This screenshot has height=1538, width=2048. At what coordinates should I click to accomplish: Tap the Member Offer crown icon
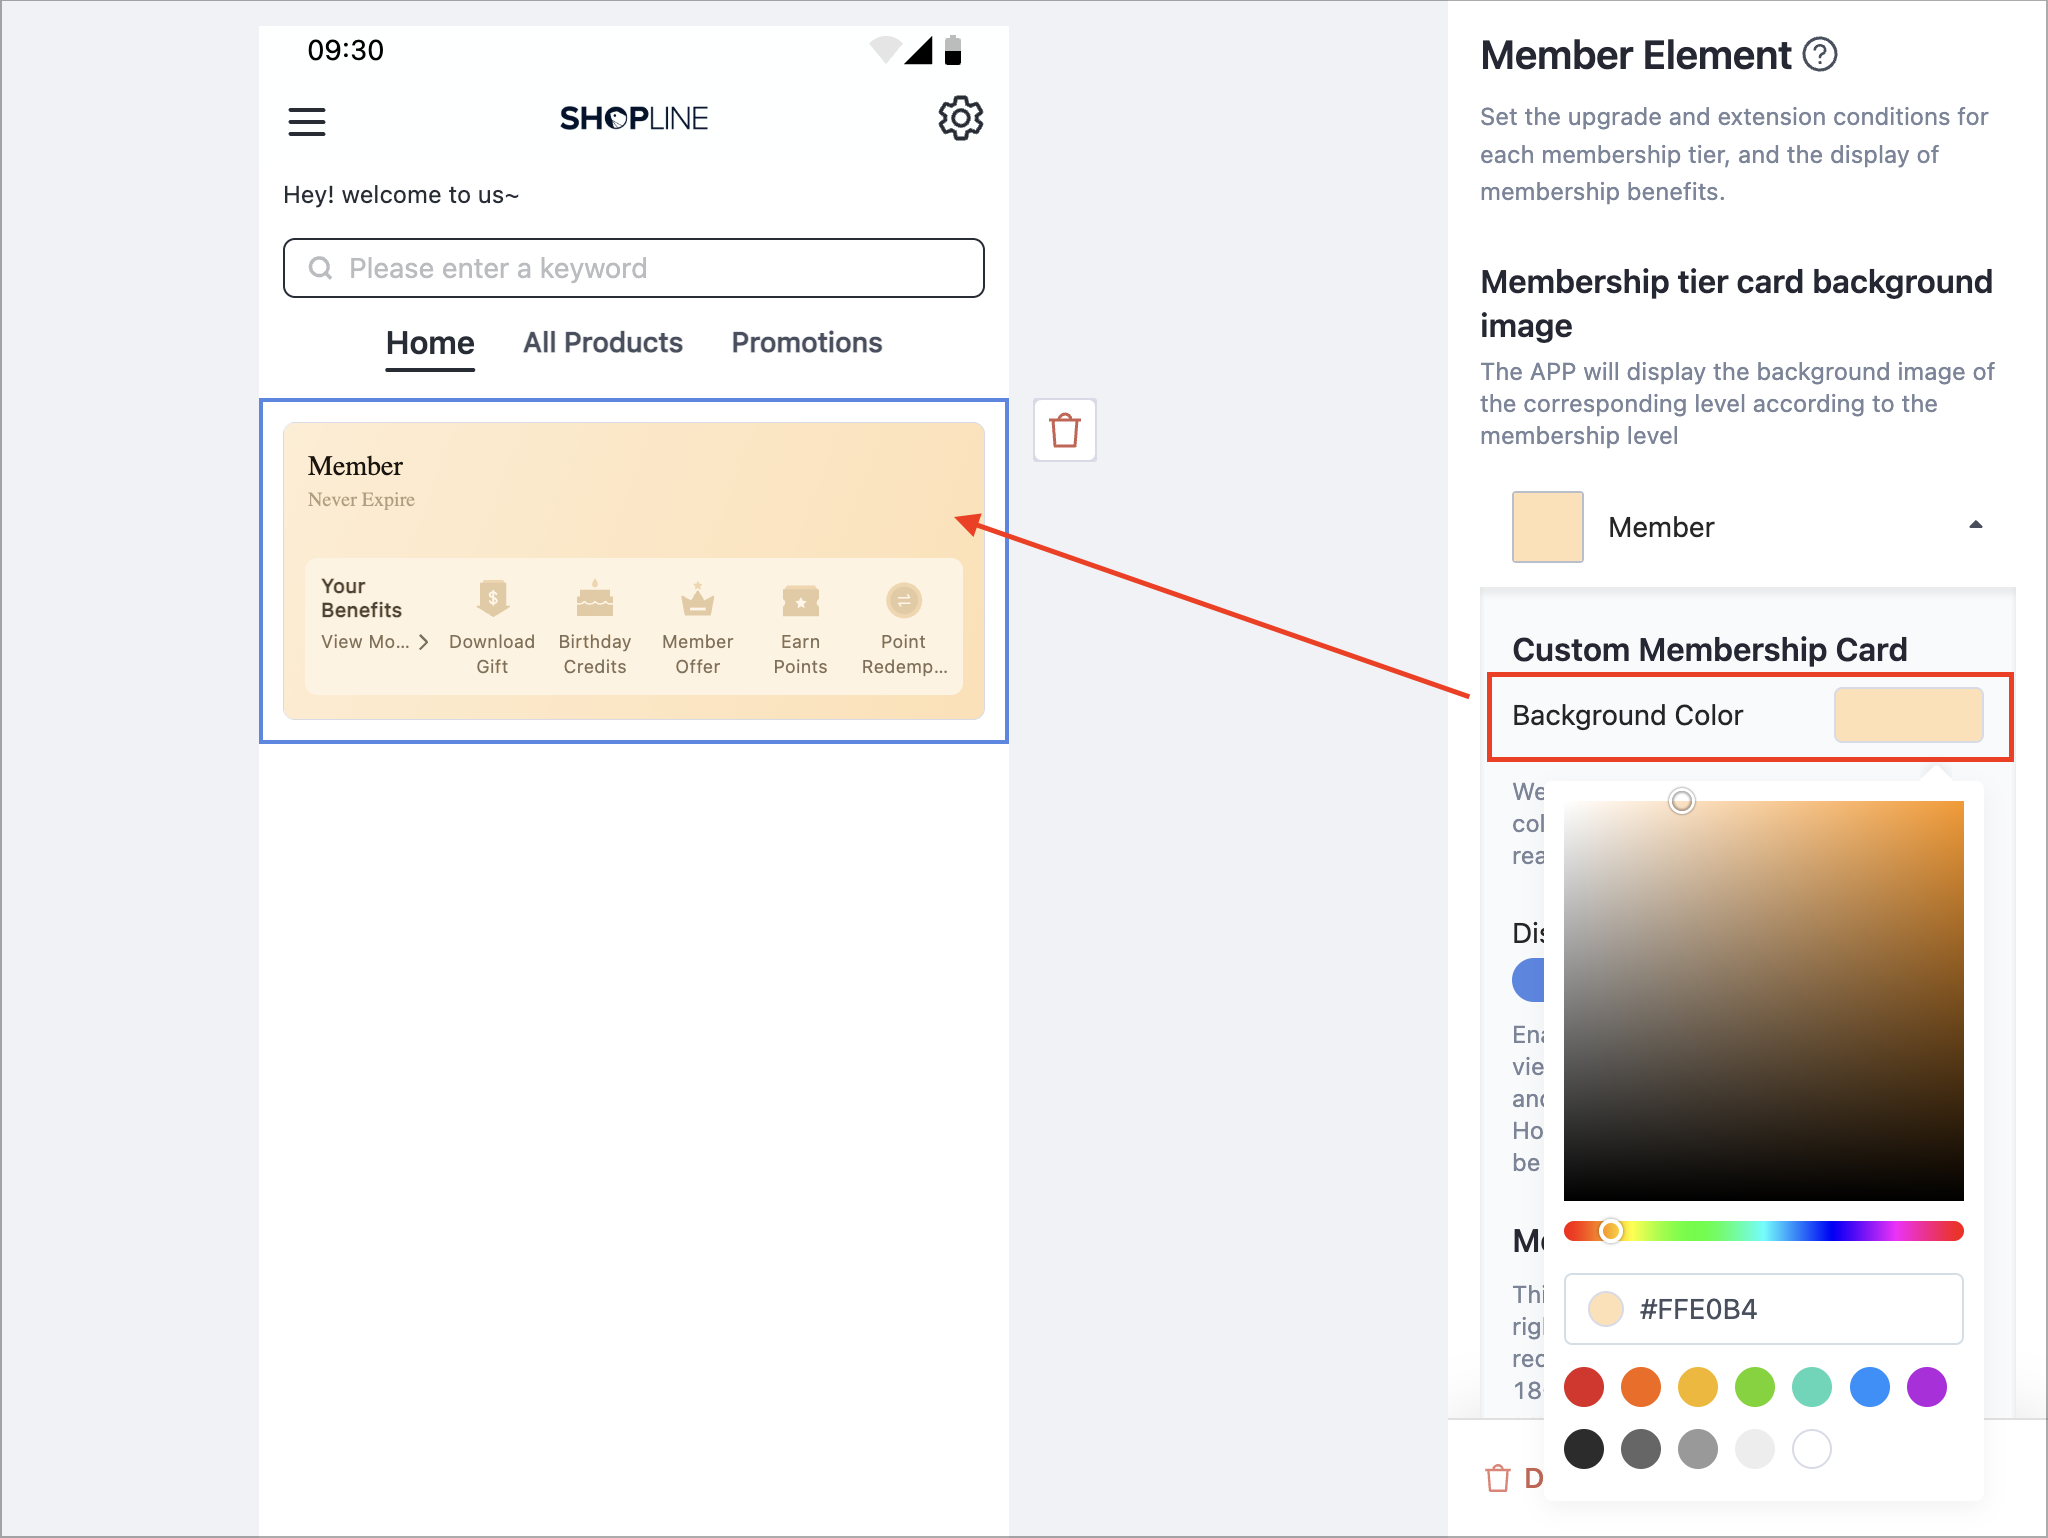click(x=698, y=599)
